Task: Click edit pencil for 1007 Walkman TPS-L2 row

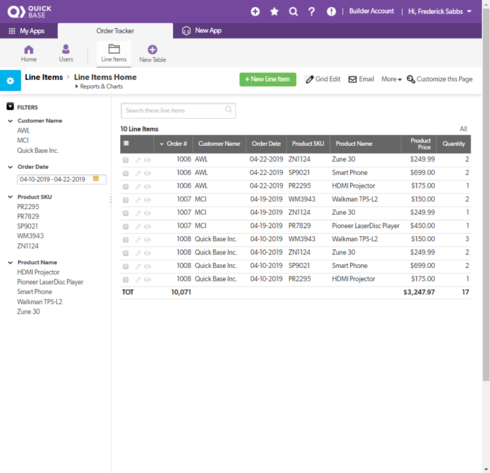Action: click(138, 200)
